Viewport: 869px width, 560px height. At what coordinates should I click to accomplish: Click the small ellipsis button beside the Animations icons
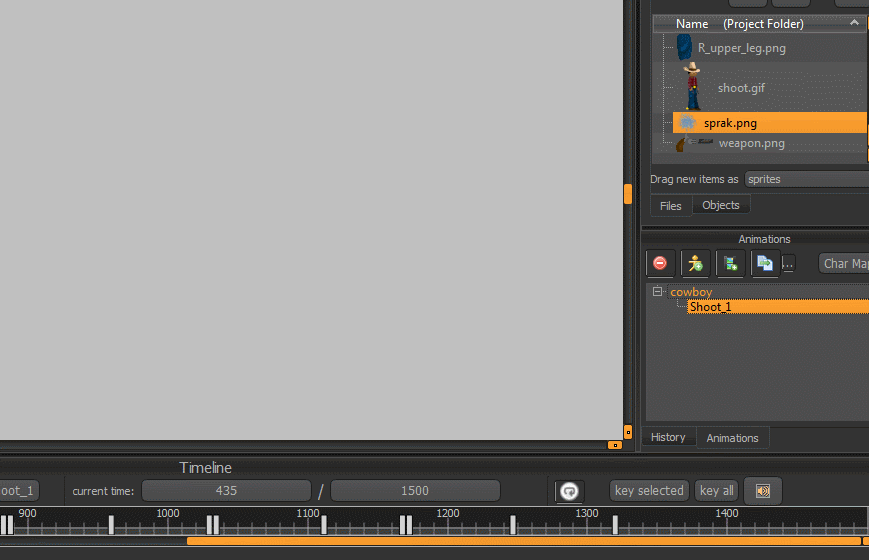pyautogui.click(x=789, y=264)
